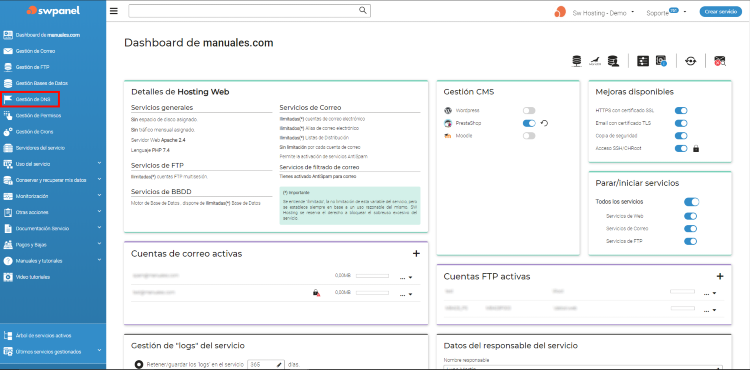Click the search magnifier icon
The height and width of the screenshot is (370, 750).
(363, 10)
